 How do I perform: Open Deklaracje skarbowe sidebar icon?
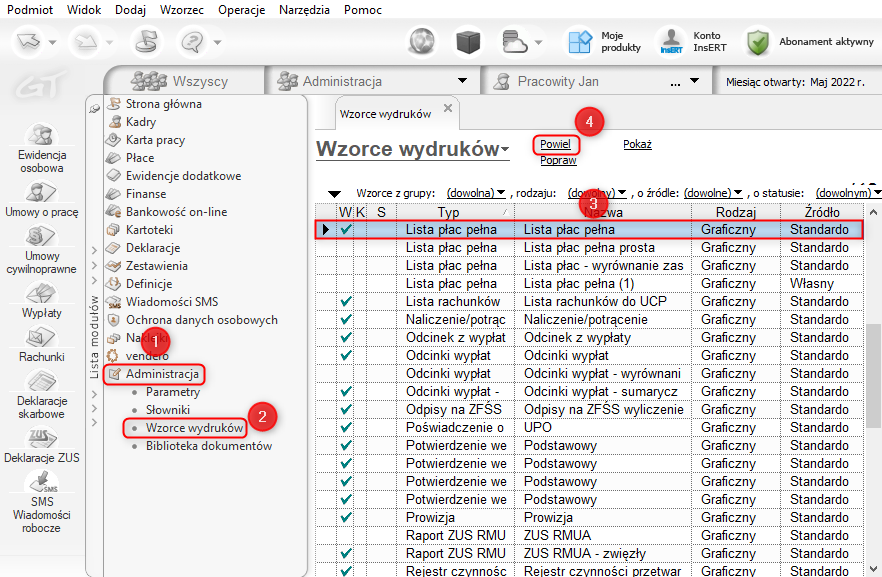pyautogui.click(x=42, y=395)
